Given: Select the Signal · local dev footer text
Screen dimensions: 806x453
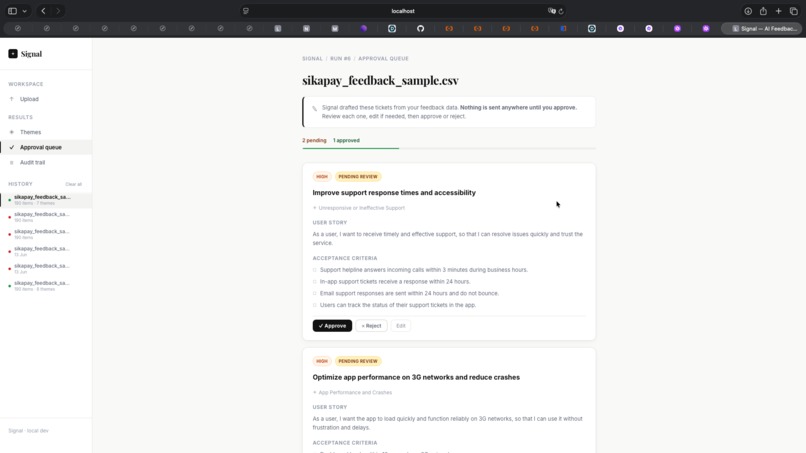Looking at the screenshot, I should point(28,431).
